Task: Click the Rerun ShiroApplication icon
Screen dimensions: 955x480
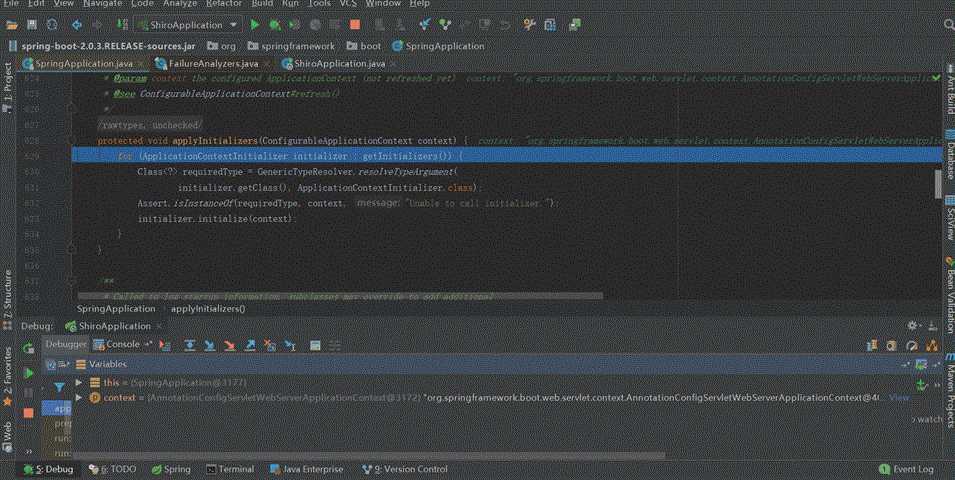Action: (28, 348)
